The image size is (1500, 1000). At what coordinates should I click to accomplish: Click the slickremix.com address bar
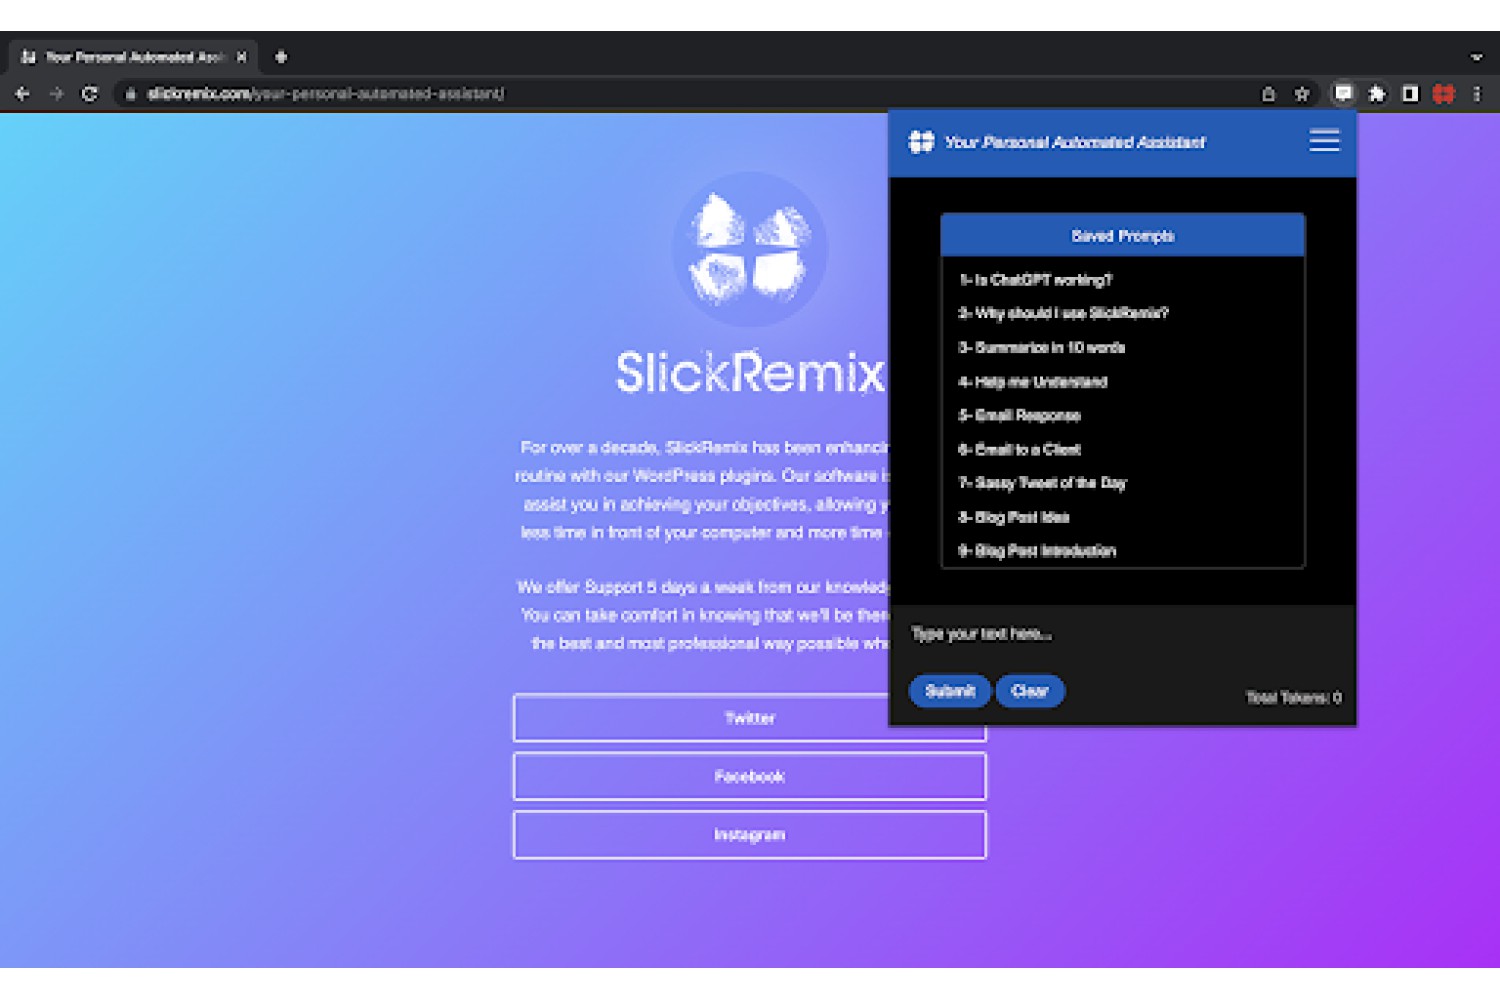[x=690, y=94]
